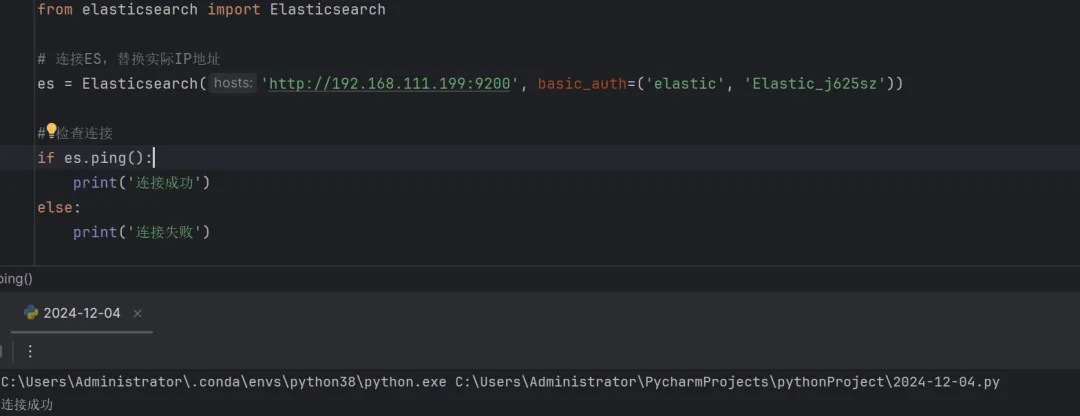Viewport: 1080px width, 416px height.
Task: Click the 'hosts:' parameter hint
Action: [233, 83]
